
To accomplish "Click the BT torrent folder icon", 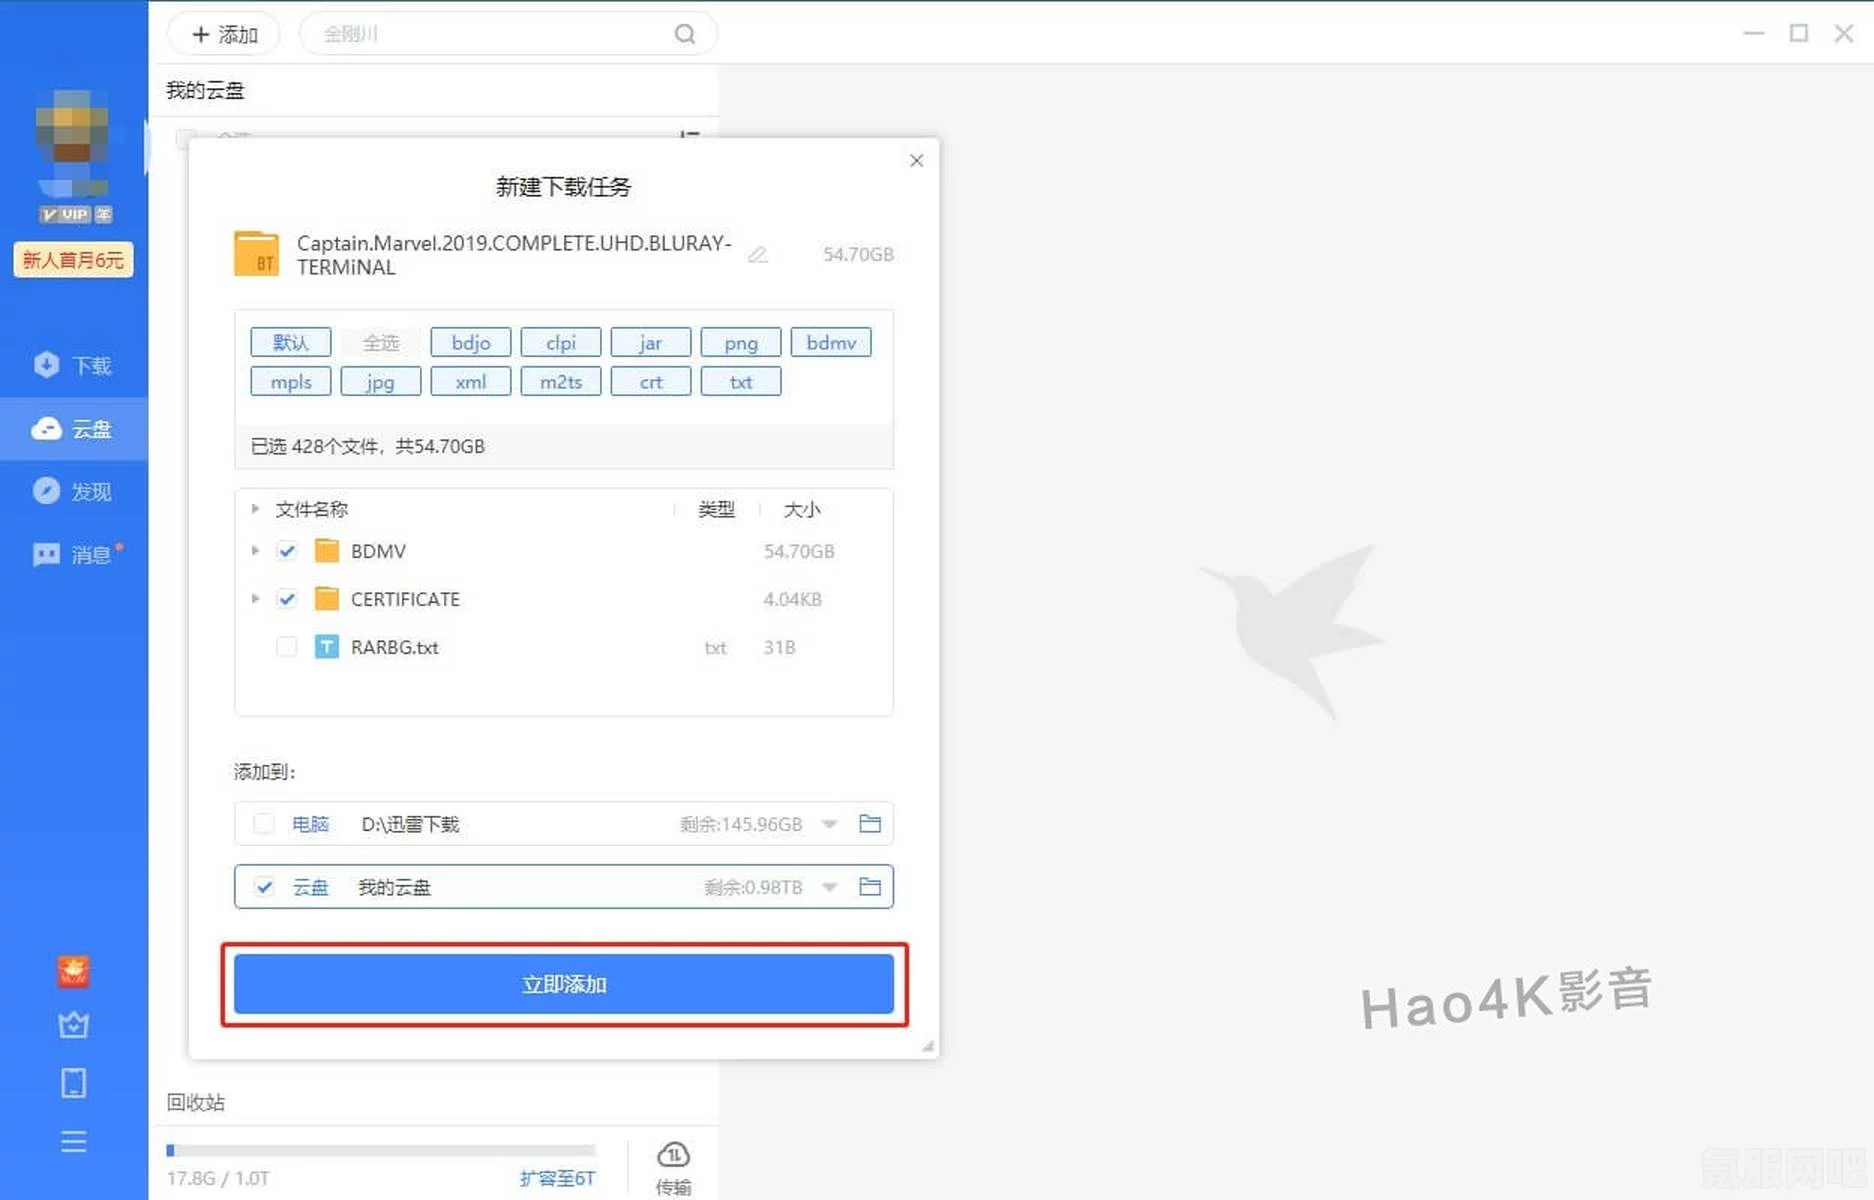I will click(256, 254).
